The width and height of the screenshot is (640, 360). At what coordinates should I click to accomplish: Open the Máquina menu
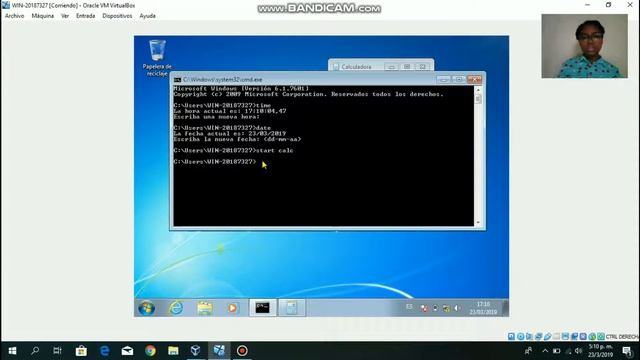(x=42, y=16)
